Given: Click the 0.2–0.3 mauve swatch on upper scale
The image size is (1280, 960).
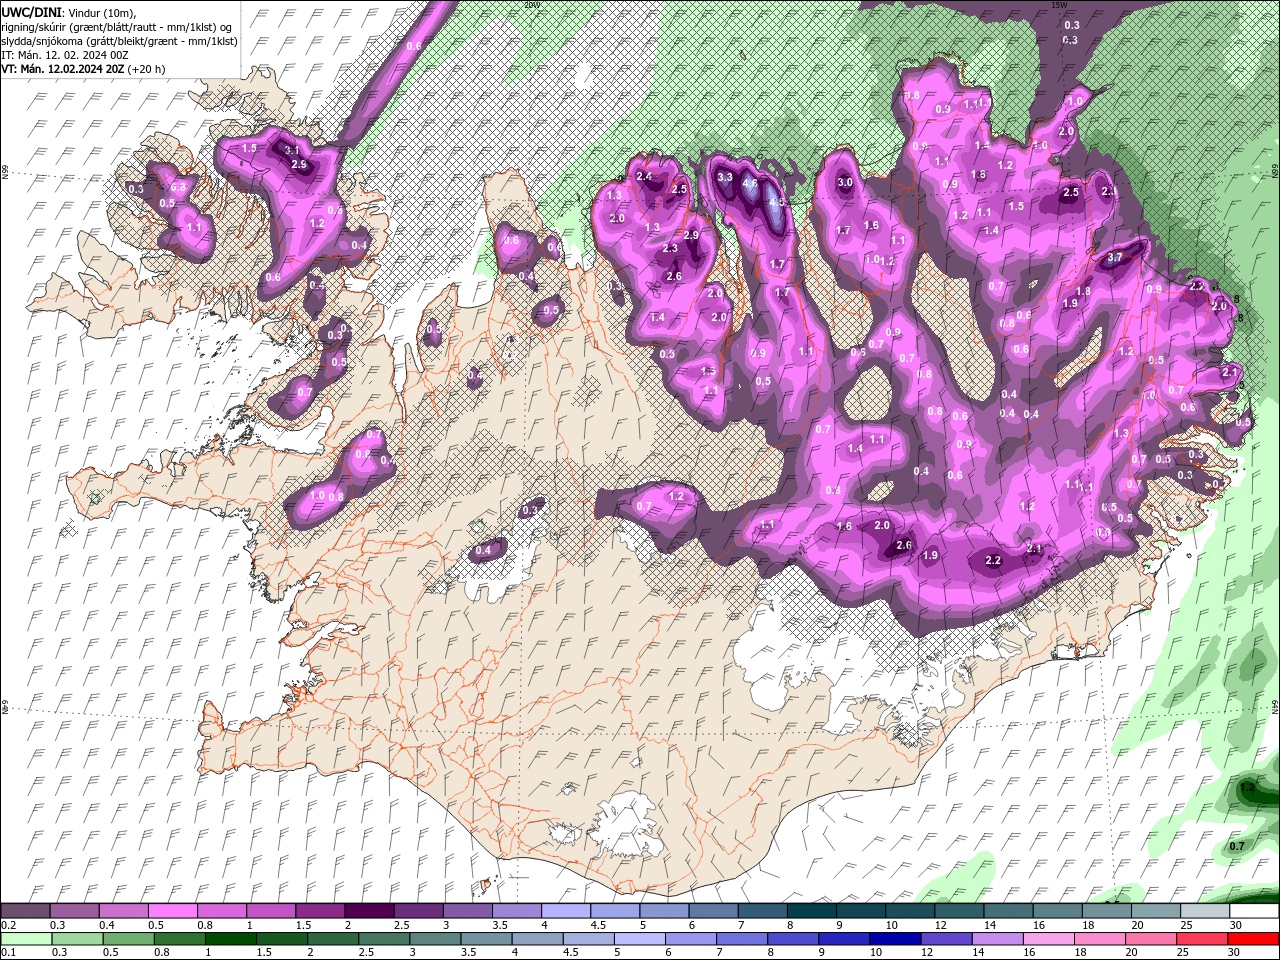Looking at the screenshot, I should click(x=25, y=910).
